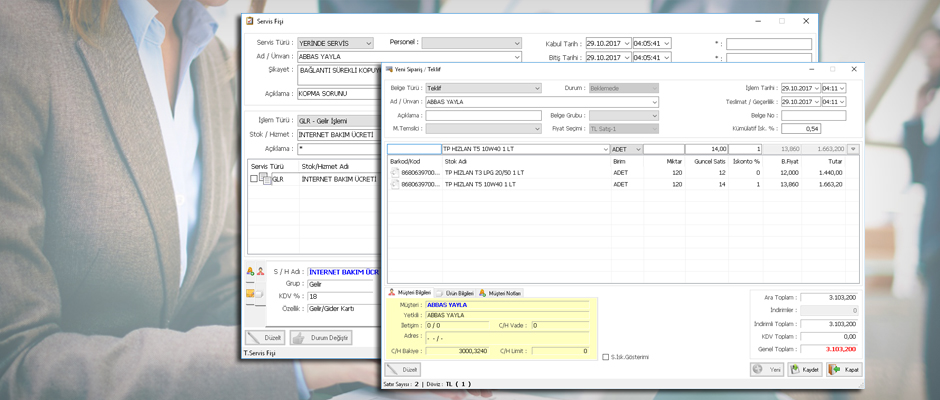The height and width of the screenshot is (400, 940).
Task: Open the M.Temsilci dropdown
Action: [537, 128]
